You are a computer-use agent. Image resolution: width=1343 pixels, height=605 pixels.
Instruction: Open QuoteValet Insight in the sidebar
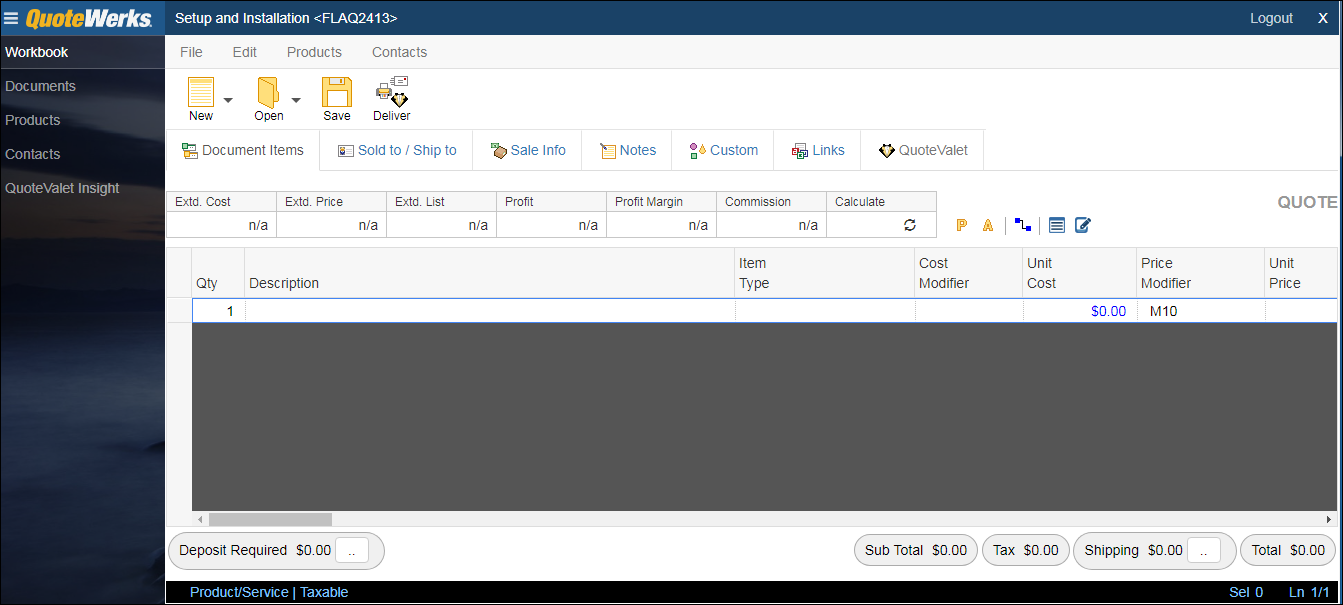(62, 188)
